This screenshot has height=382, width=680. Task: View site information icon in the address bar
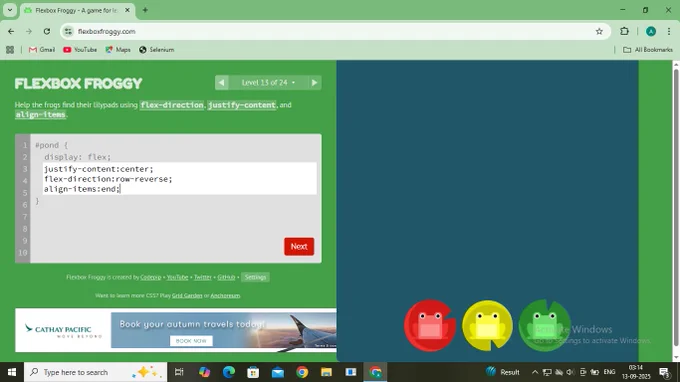pos(69,31)
